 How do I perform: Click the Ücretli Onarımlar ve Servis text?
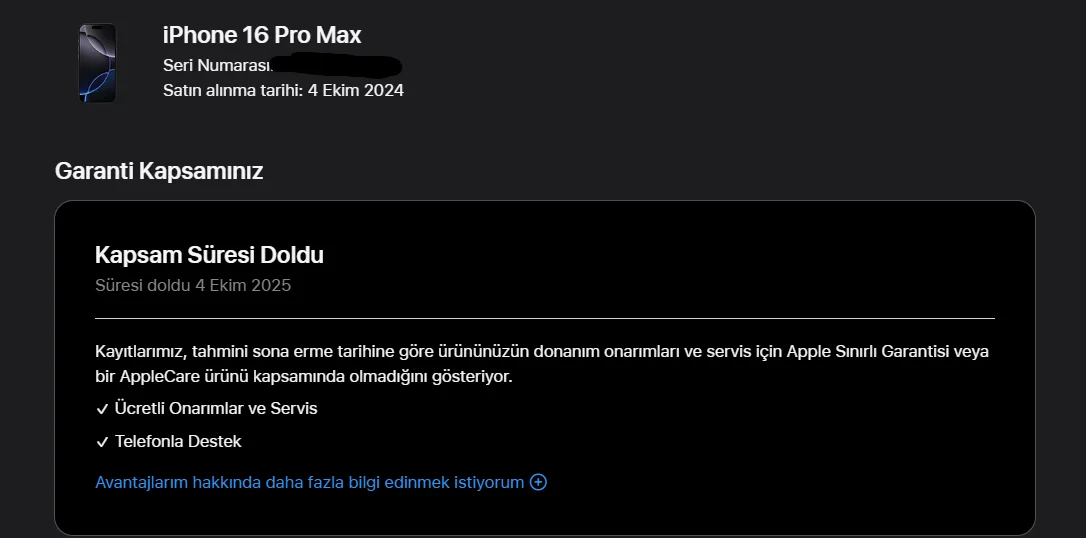coord(216,409)
